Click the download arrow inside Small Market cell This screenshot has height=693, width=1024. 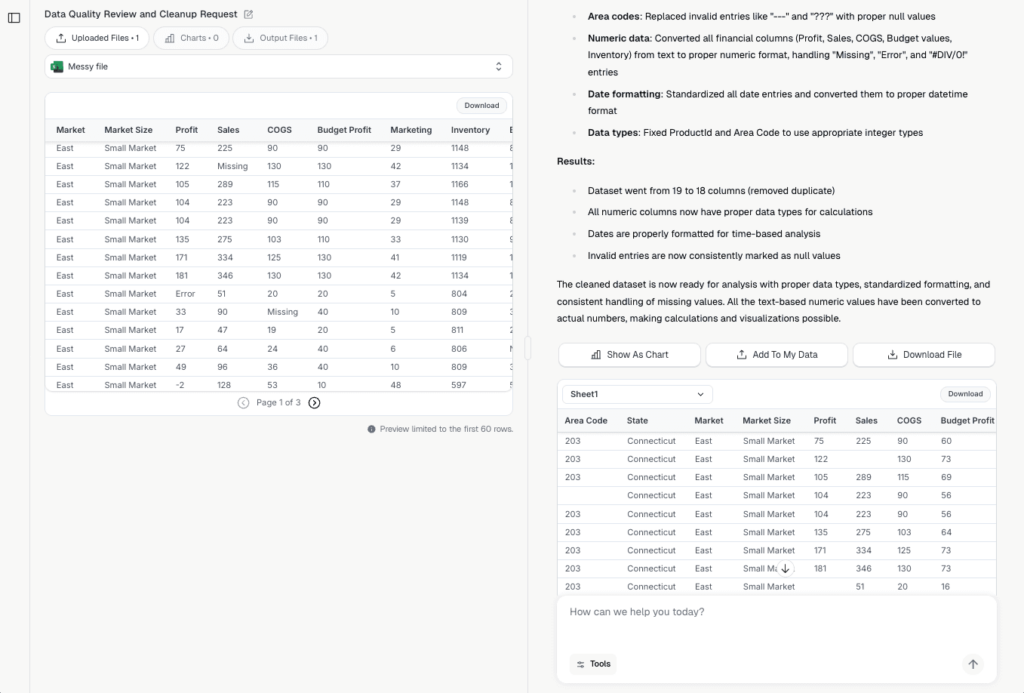[x=785, y=567]
